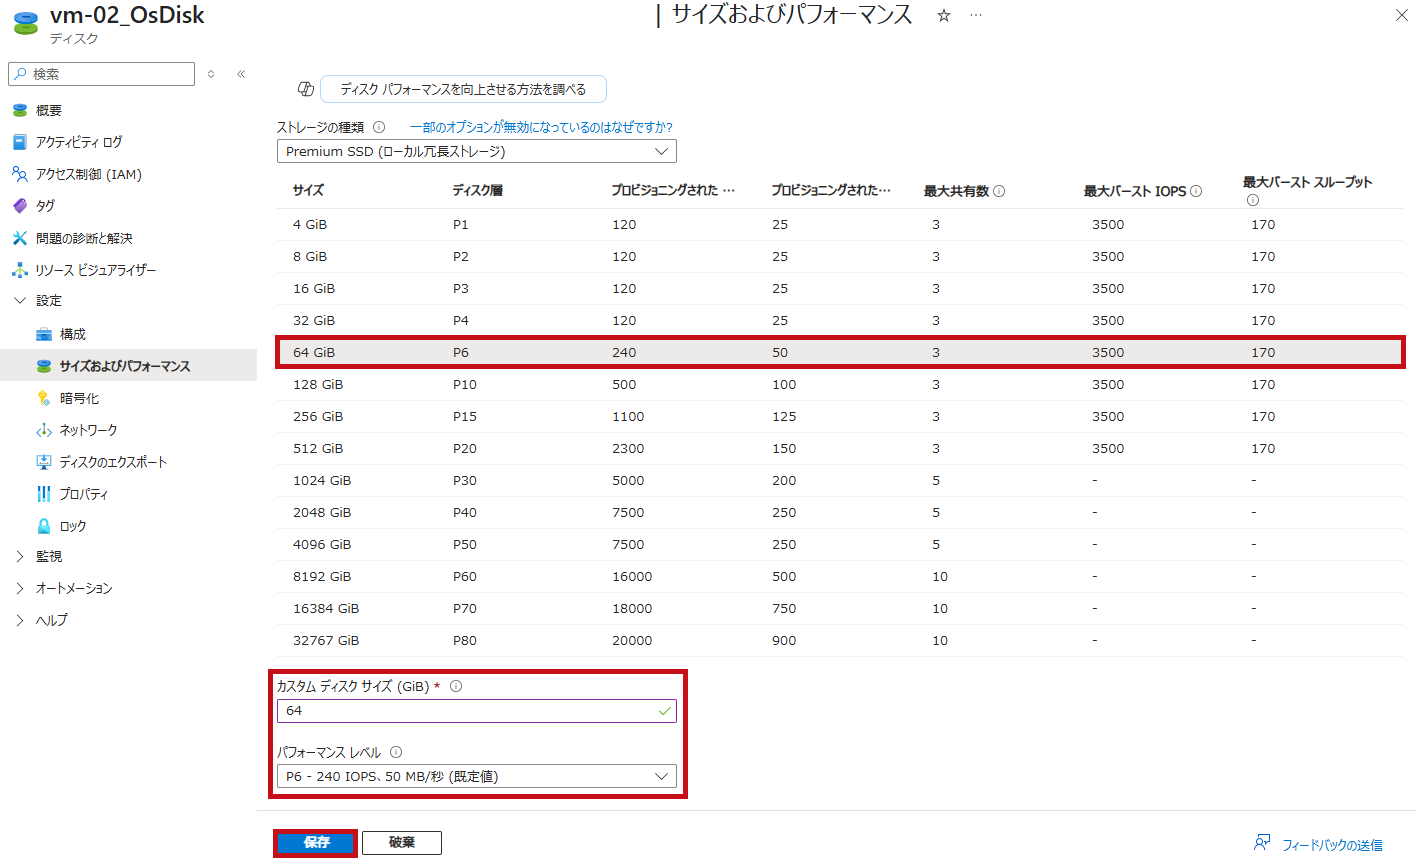
Task: Open フィードバックの送信 link
Action: (1319, 845)
